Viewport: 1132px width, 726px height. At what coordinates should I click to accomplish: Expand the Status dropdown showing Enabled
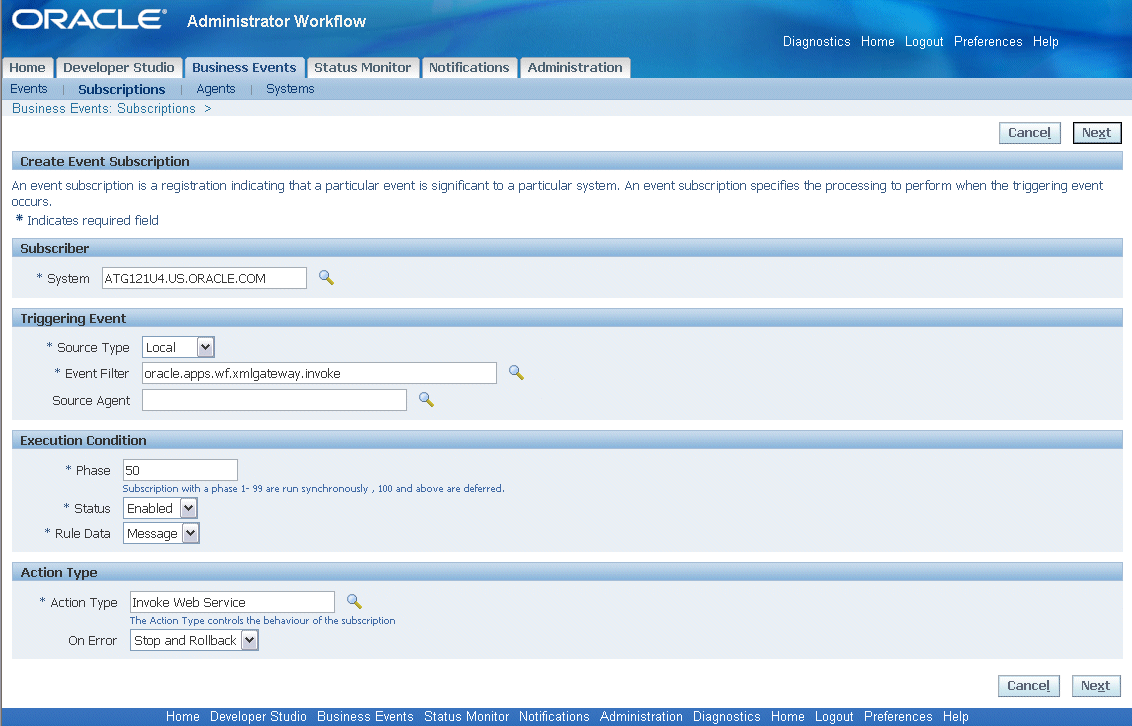(188, 508)
